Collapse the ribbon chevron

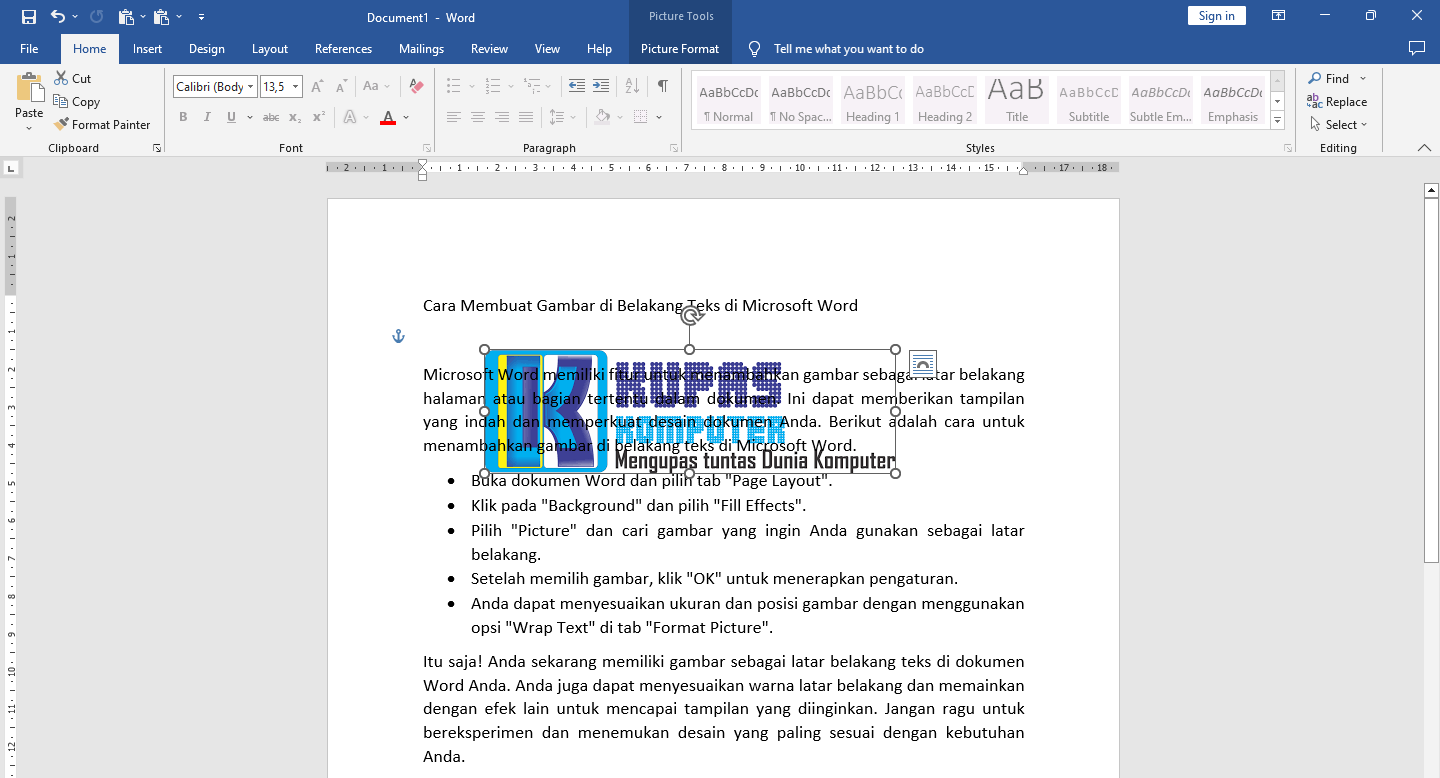point(1424,148)
